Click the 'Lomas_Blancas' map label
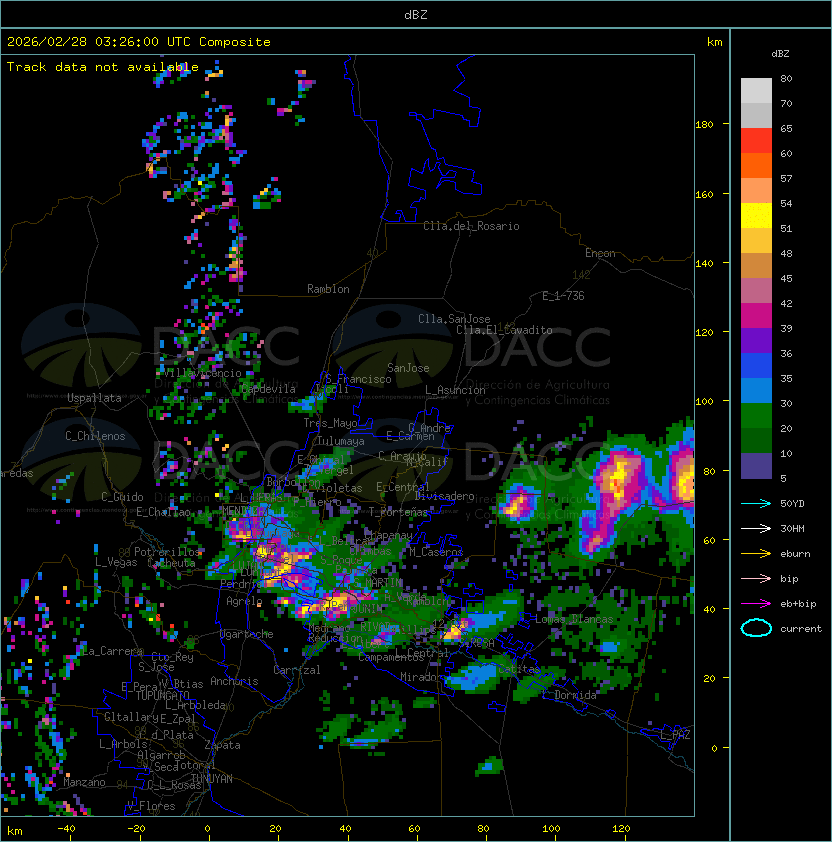The height and width of the screenshot is (842, 832). pos(574,620)
